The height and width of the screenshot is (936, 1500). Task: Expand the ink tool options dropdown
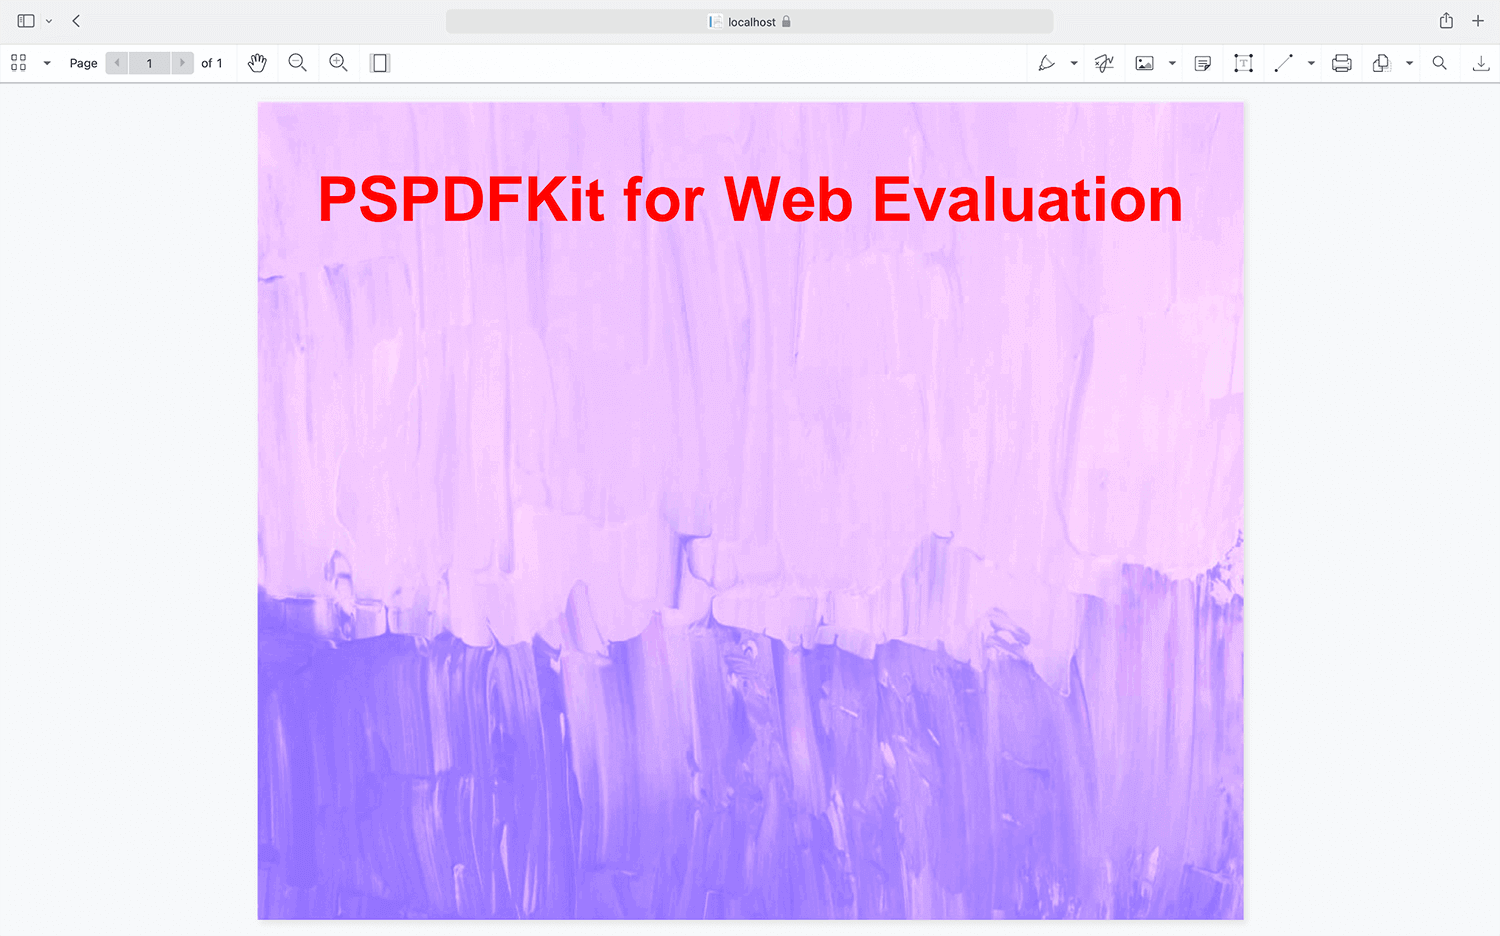(x=1074, y=63)
